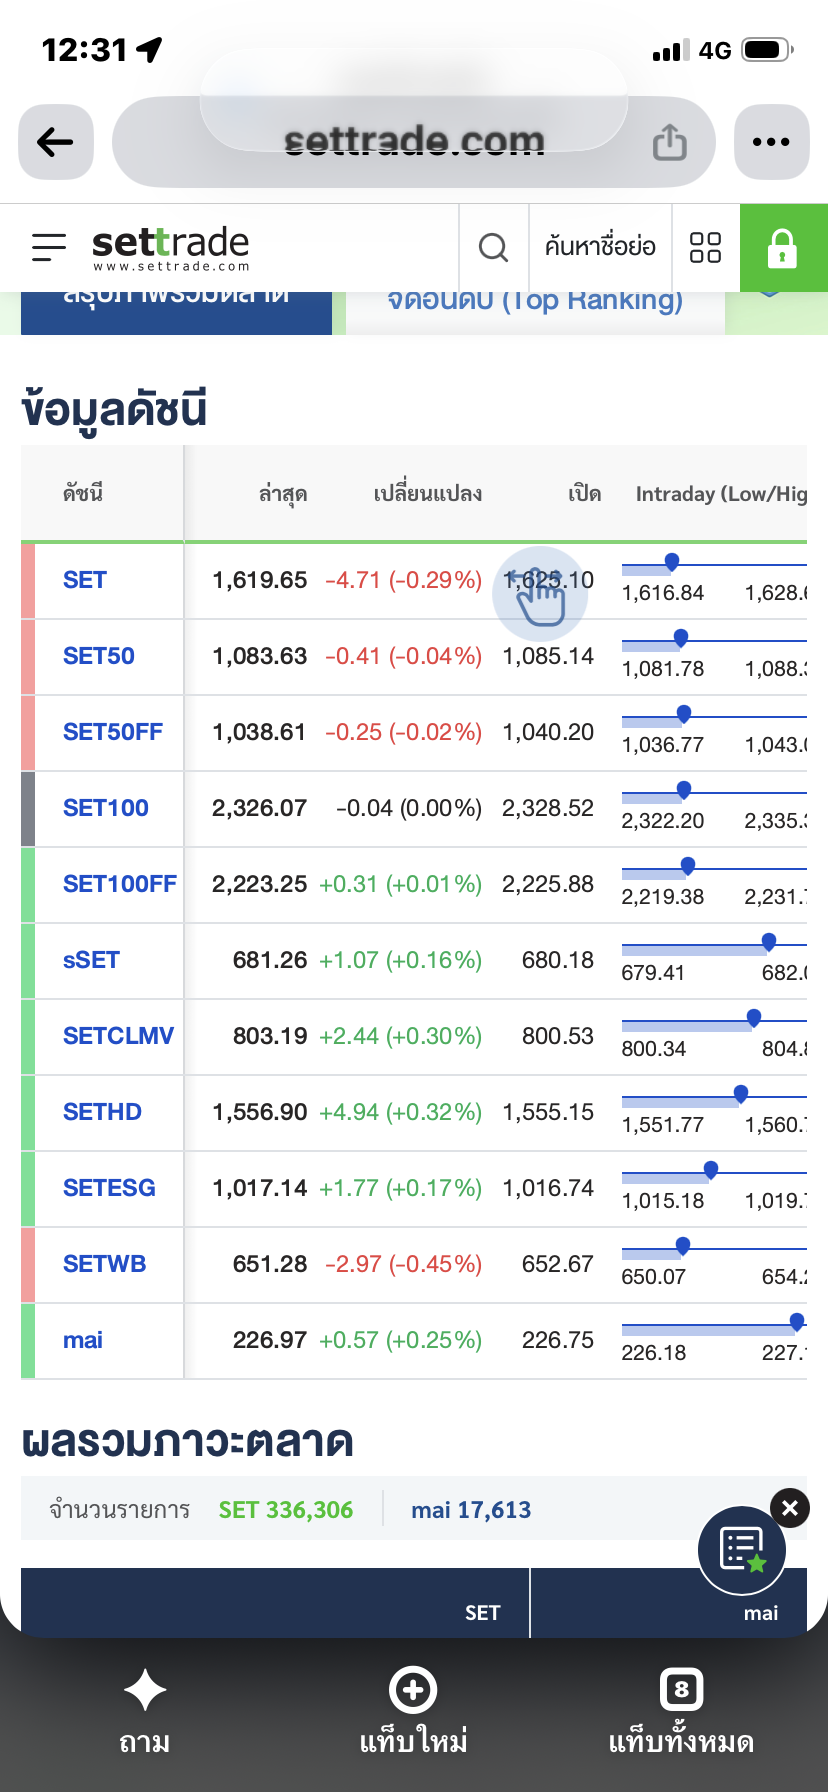Screen dimensions: 828x1792
Task: Open the share icon in address bar
Action: [669, 143]
